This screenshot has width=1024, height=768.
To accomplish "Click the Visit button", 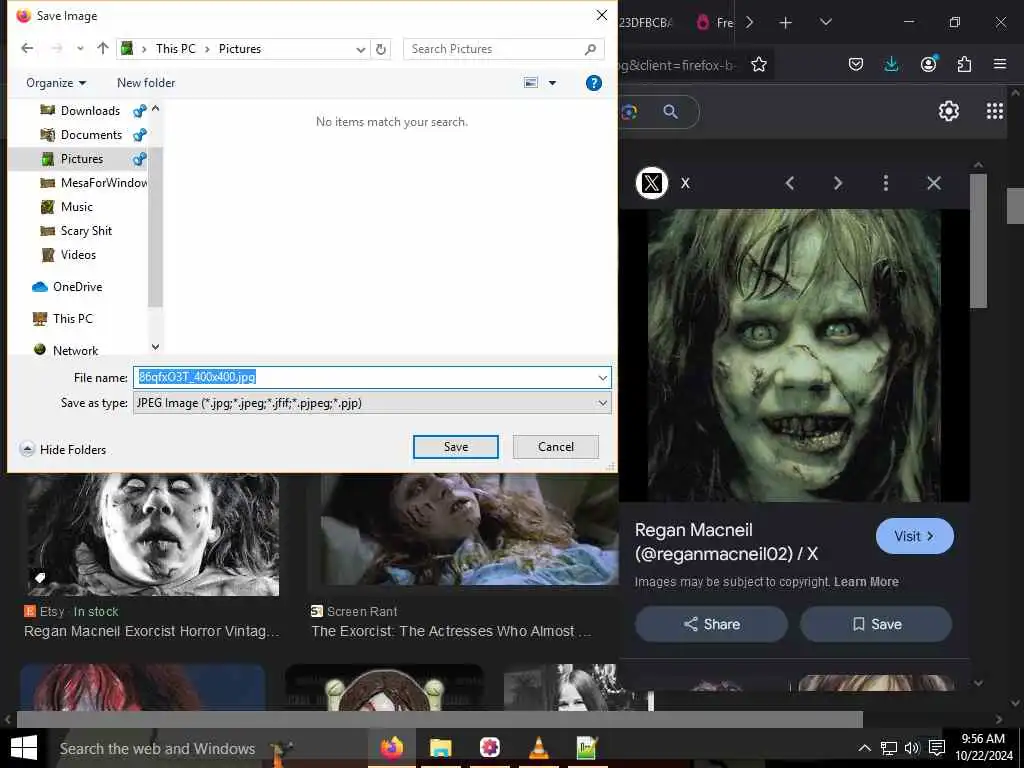I will pyautogui.click(x=914, y=536).
